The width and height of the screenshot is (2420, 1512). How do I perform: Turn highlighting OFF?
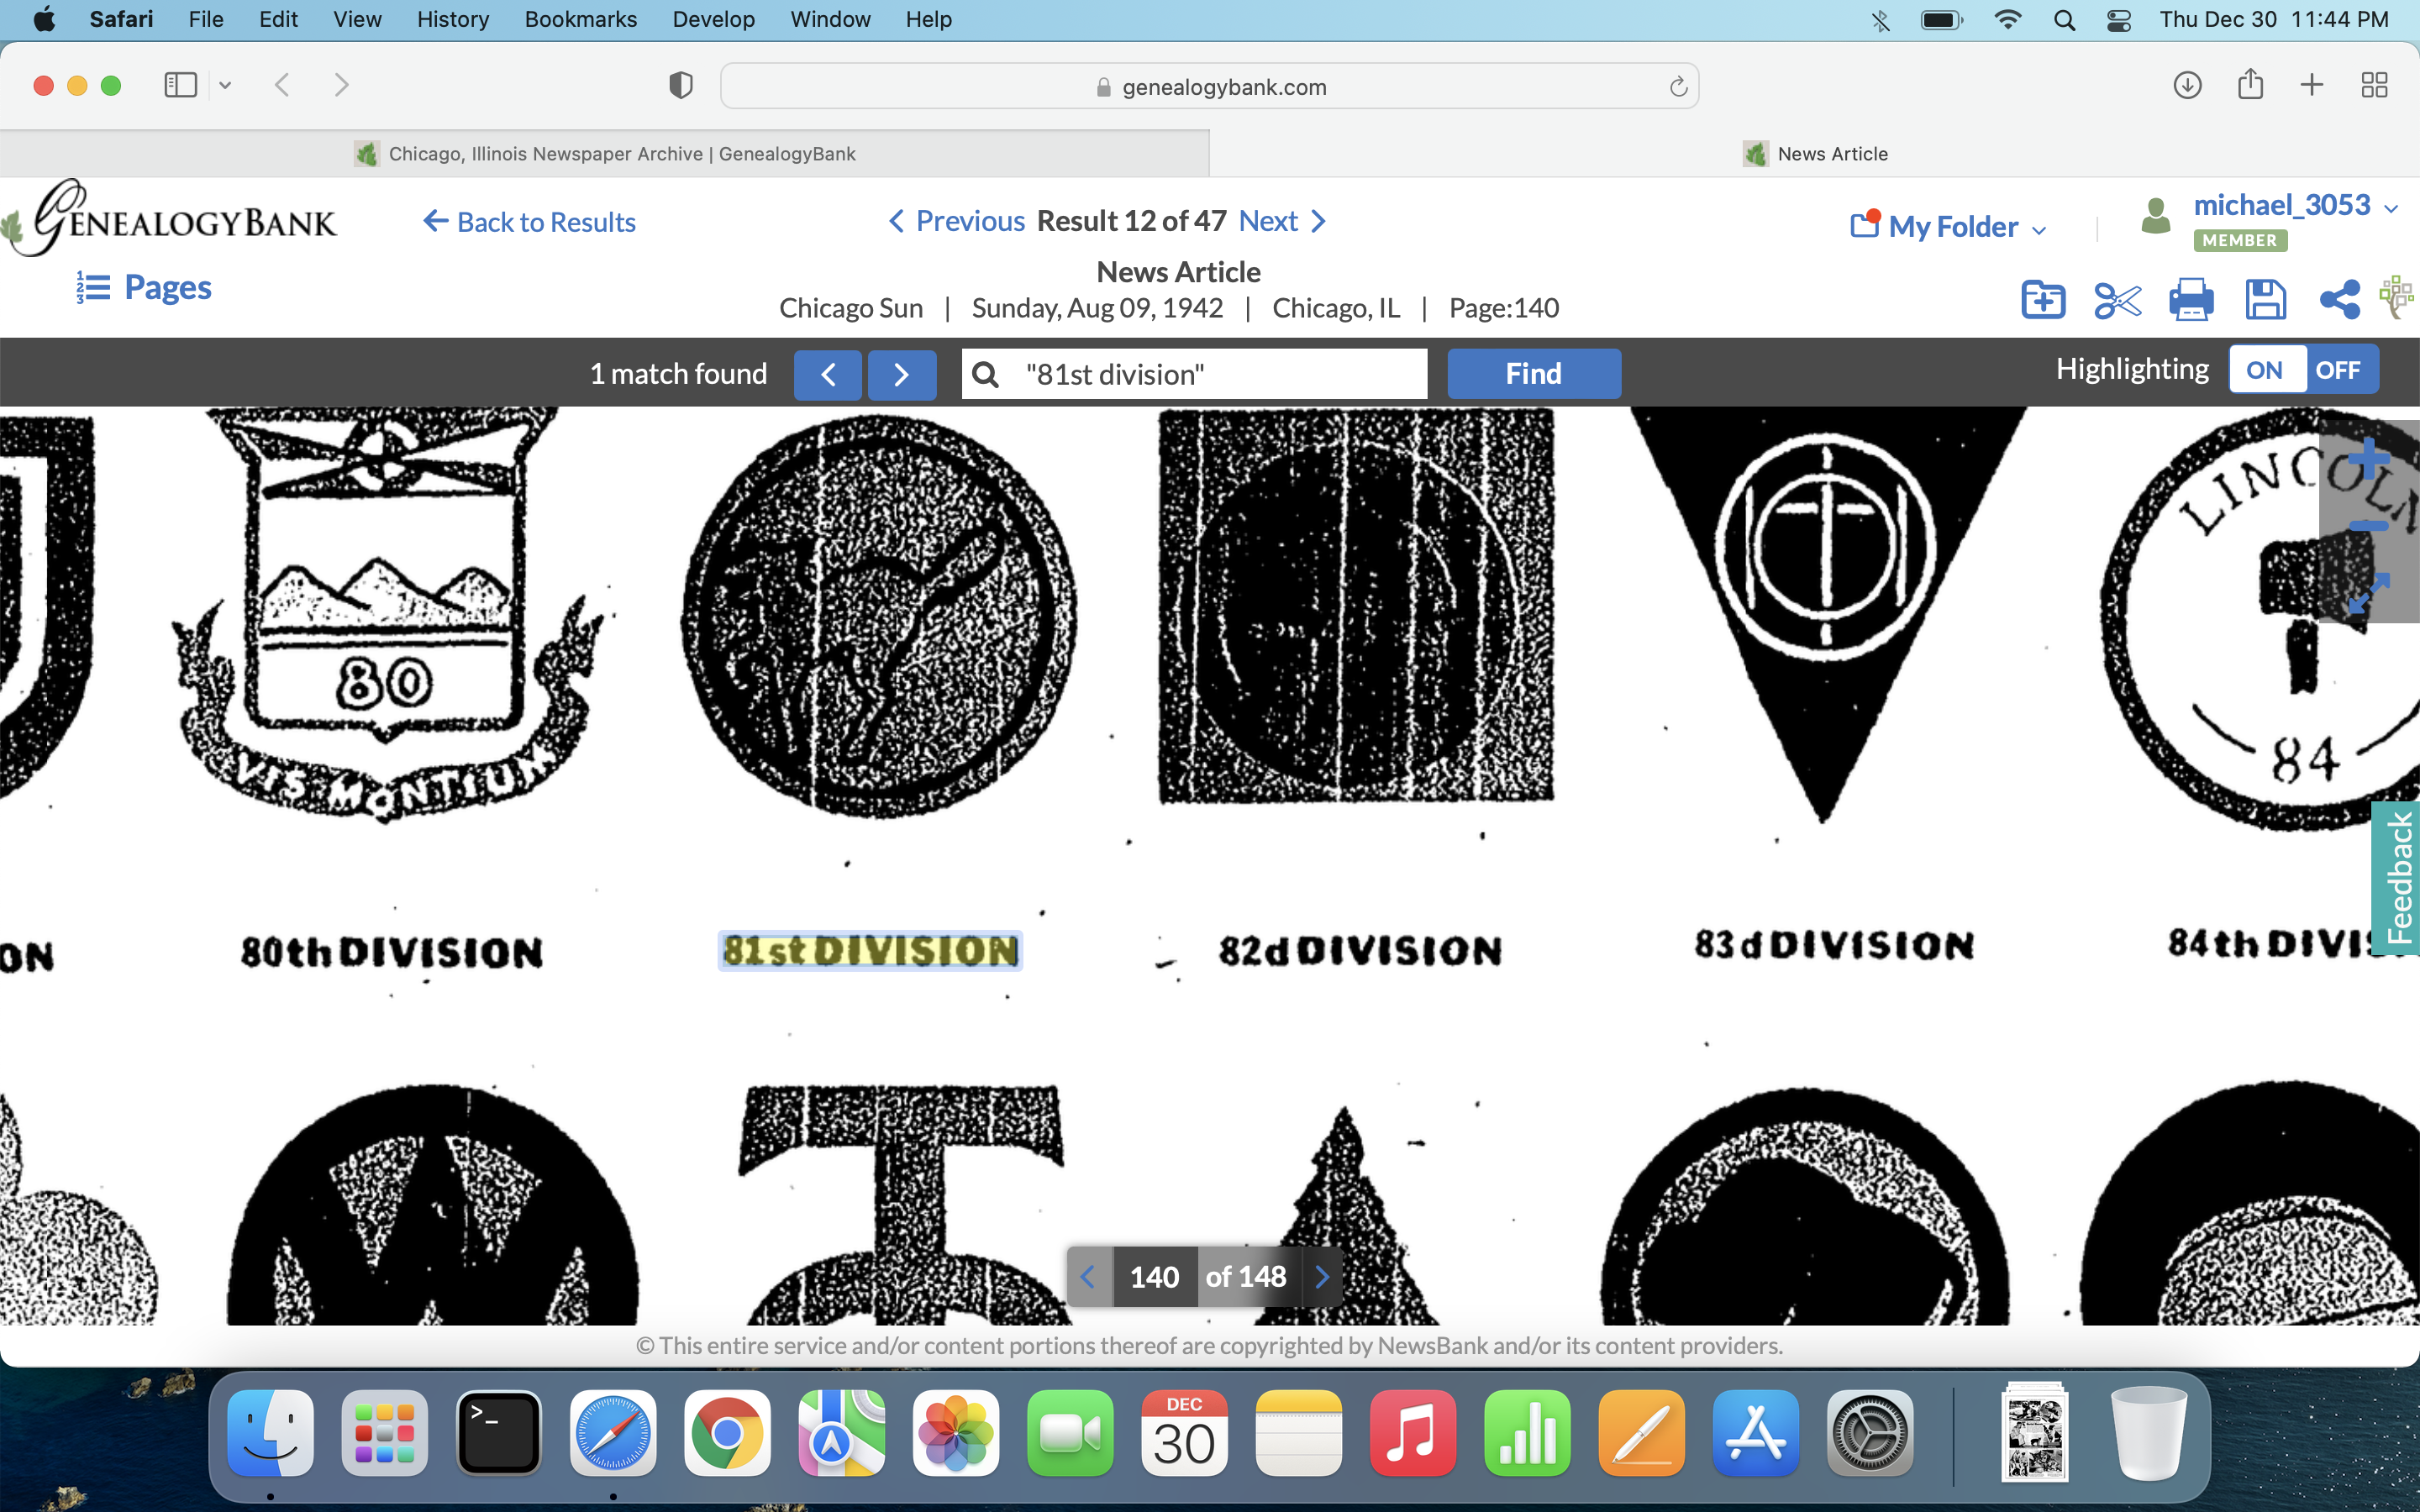pyautogui.click(x=2337, y=370)
